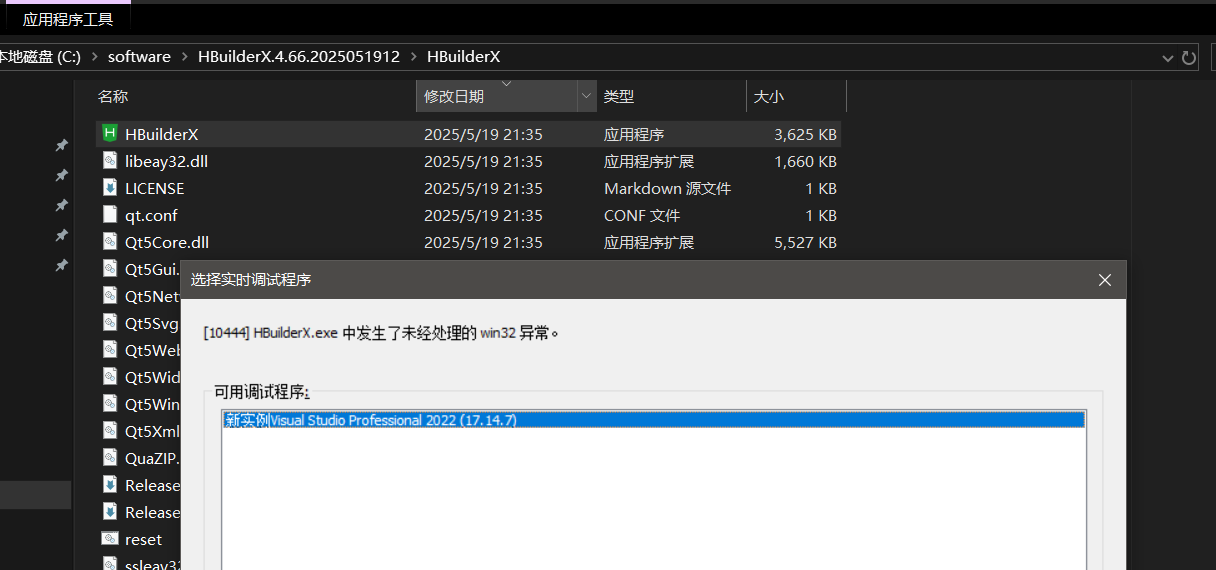
Task: Click the QuaZIP file icon
Action: pyautogui.click(x=110, y=457)
